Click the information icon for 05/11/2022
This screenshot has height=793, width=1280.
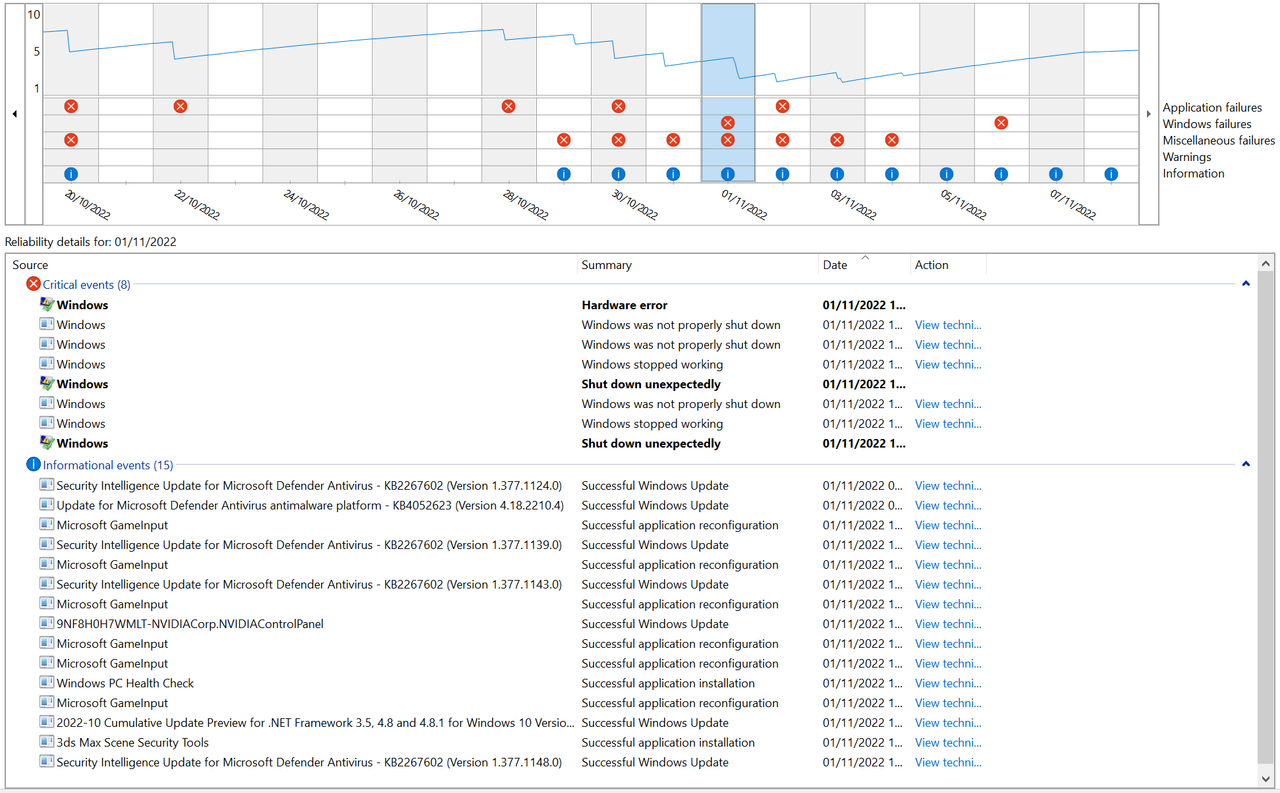tap(946, 174)
